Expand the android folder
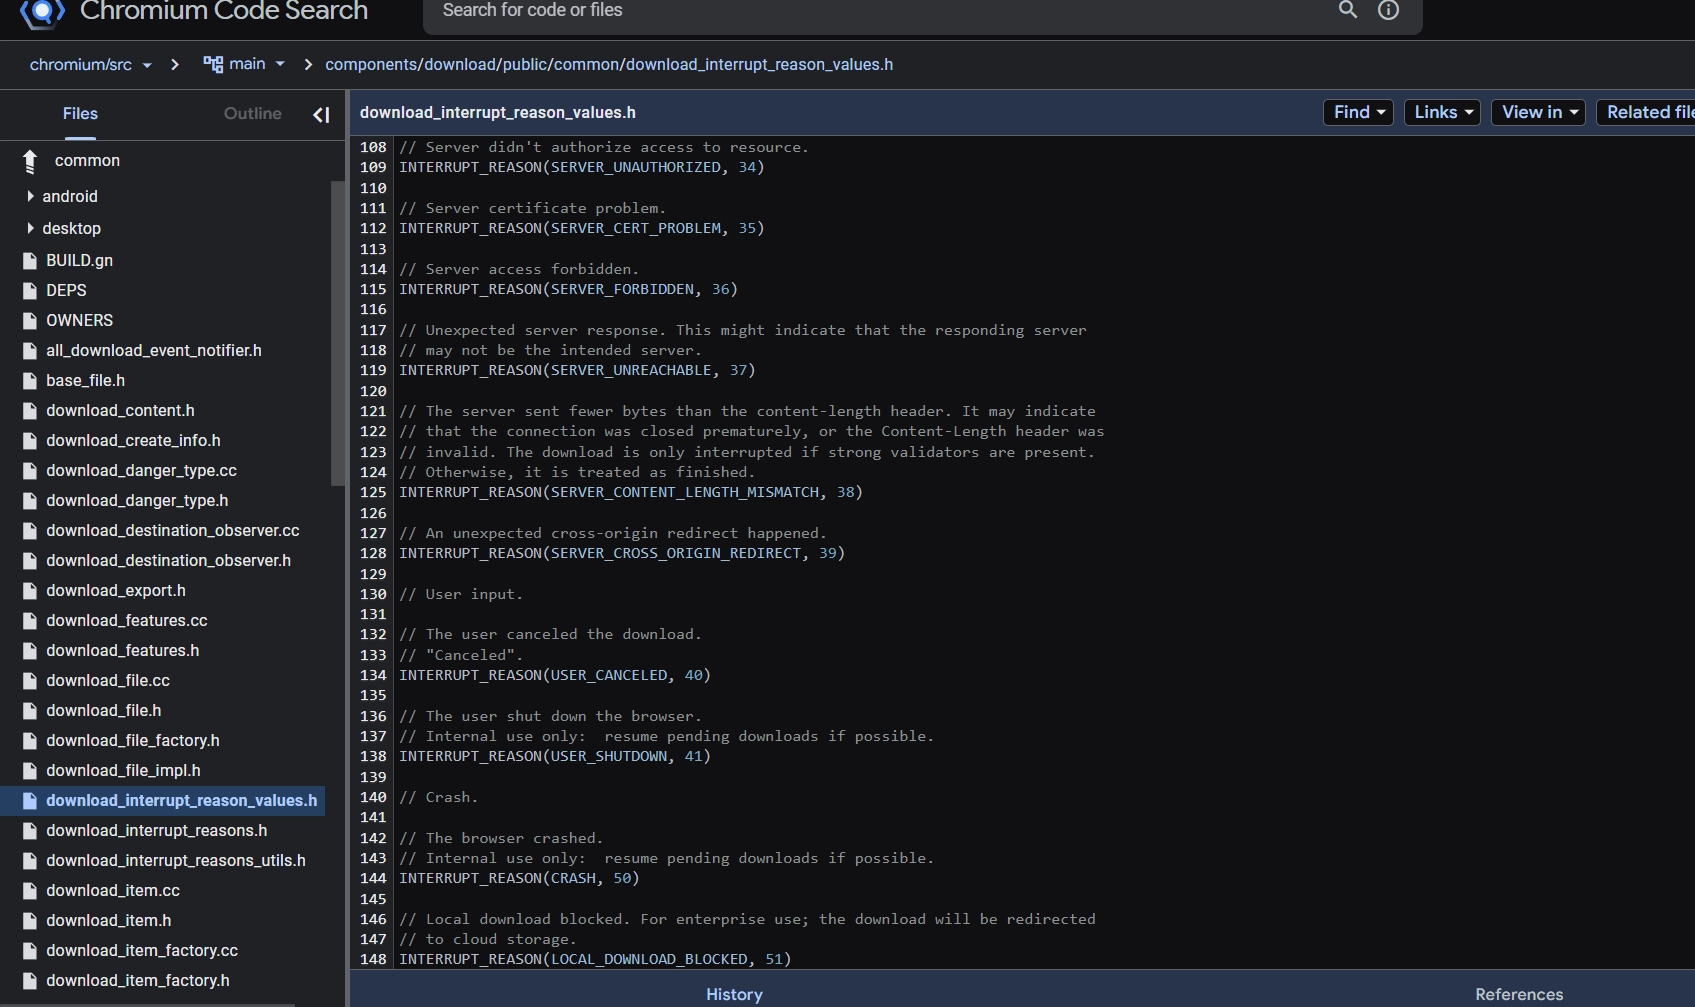The image size is (1695, 1007). tap(30, 197)
